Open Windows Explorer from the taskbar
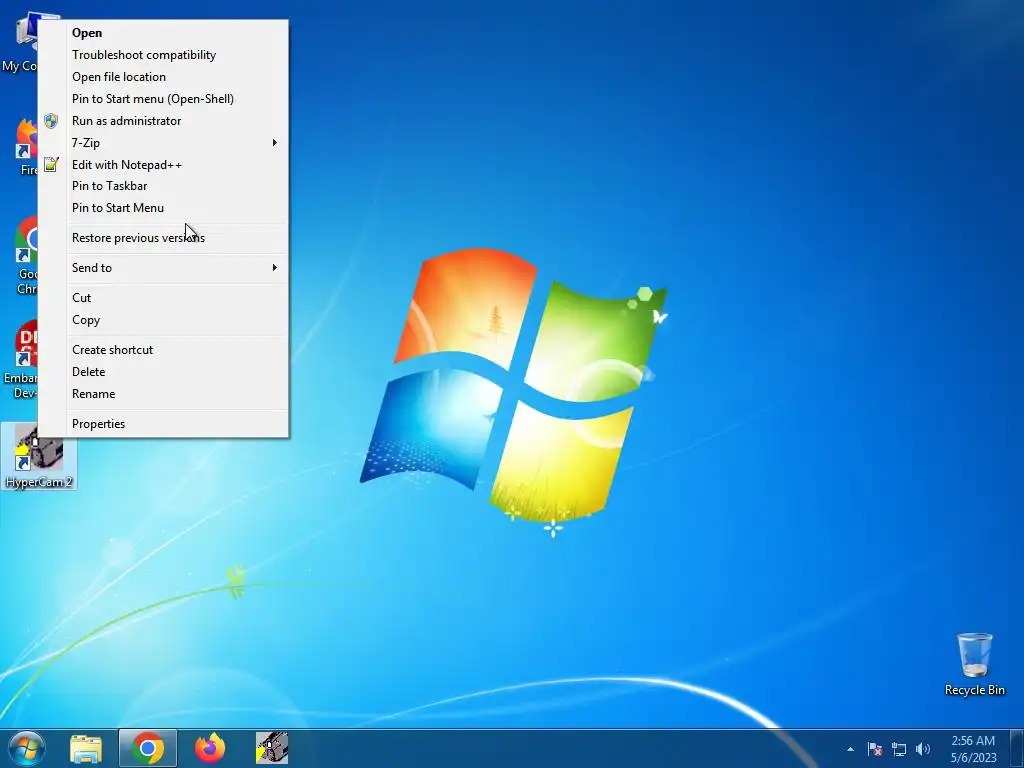This screenshot has width=1024, height=768. [86, 748]
